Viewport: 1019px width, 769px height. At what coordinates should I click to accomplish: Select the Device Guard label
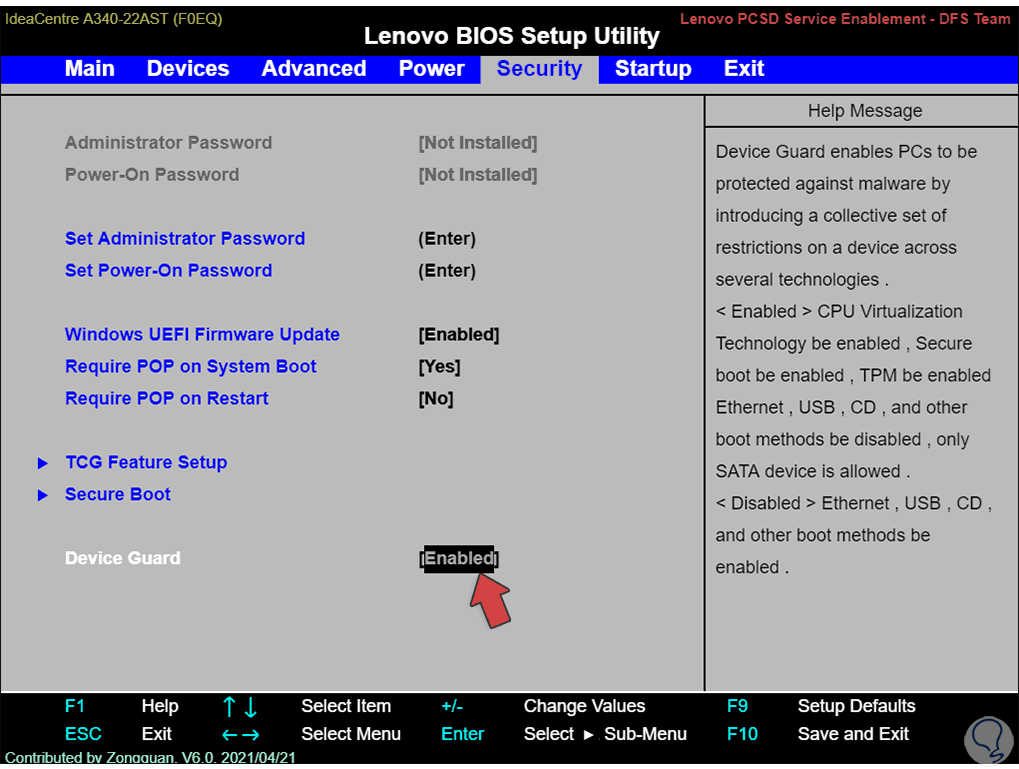(123, 558)
